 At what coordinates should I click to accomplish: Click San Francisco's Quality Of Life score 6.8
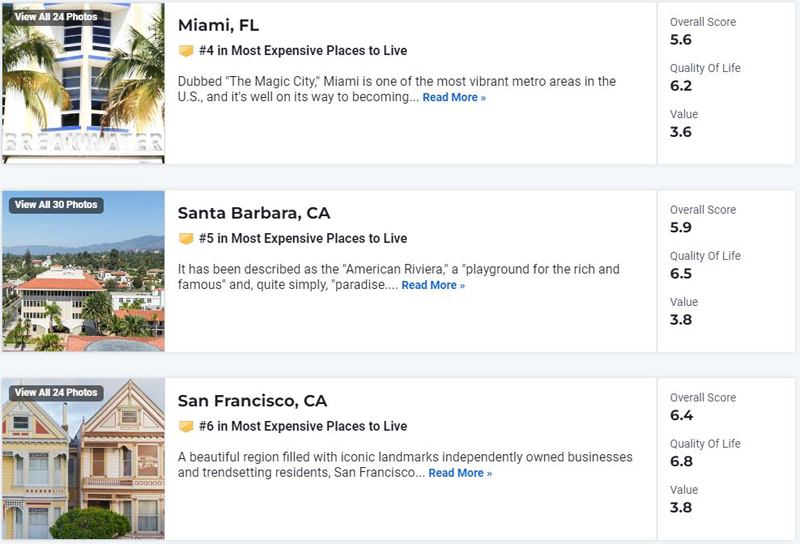pyautogui.click(x=681, y=461)
